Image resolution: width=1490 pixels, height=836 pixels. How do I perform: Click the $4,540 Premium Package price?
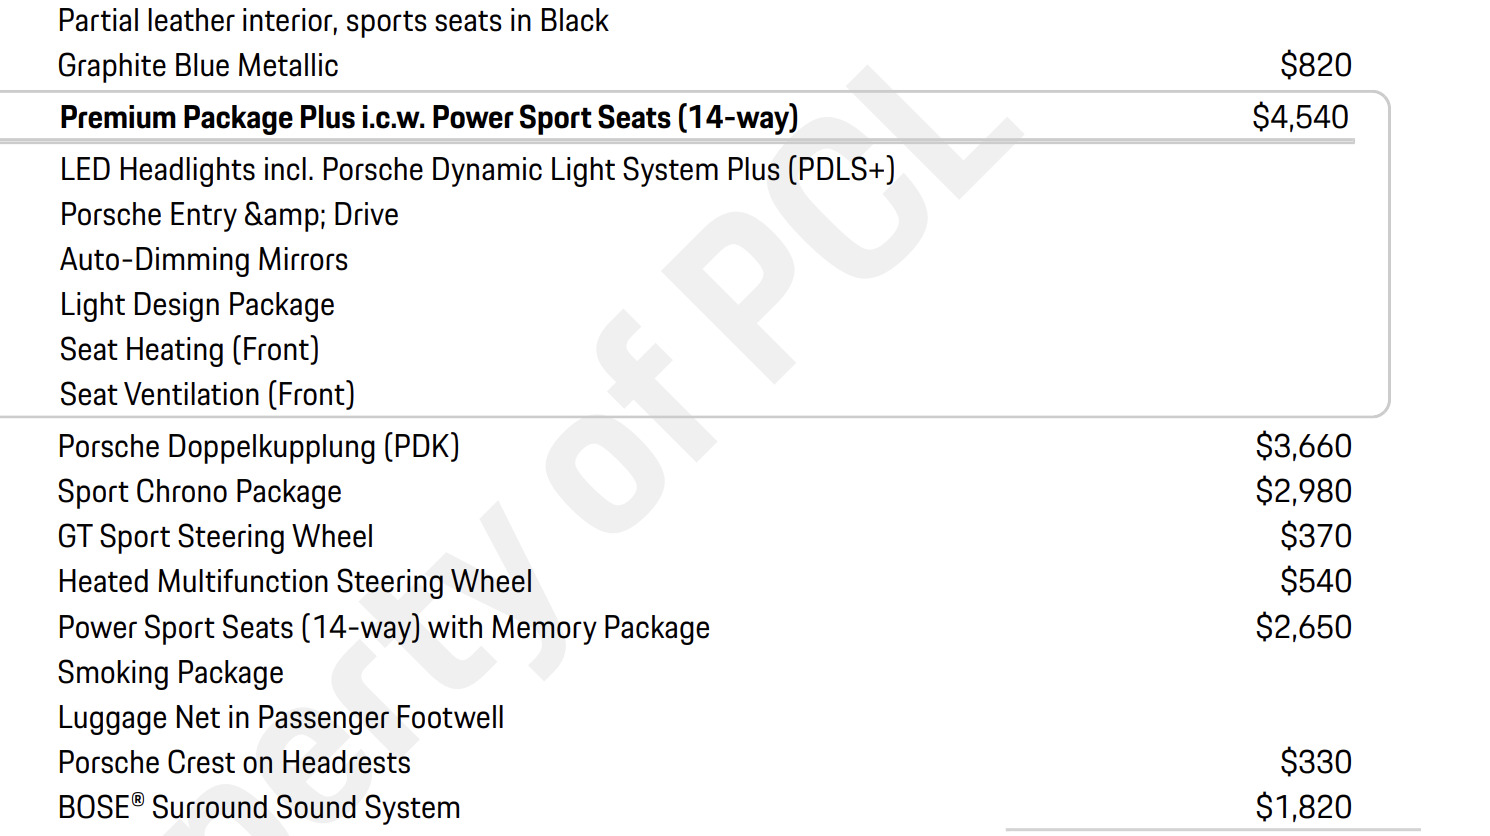(1300, 118)
